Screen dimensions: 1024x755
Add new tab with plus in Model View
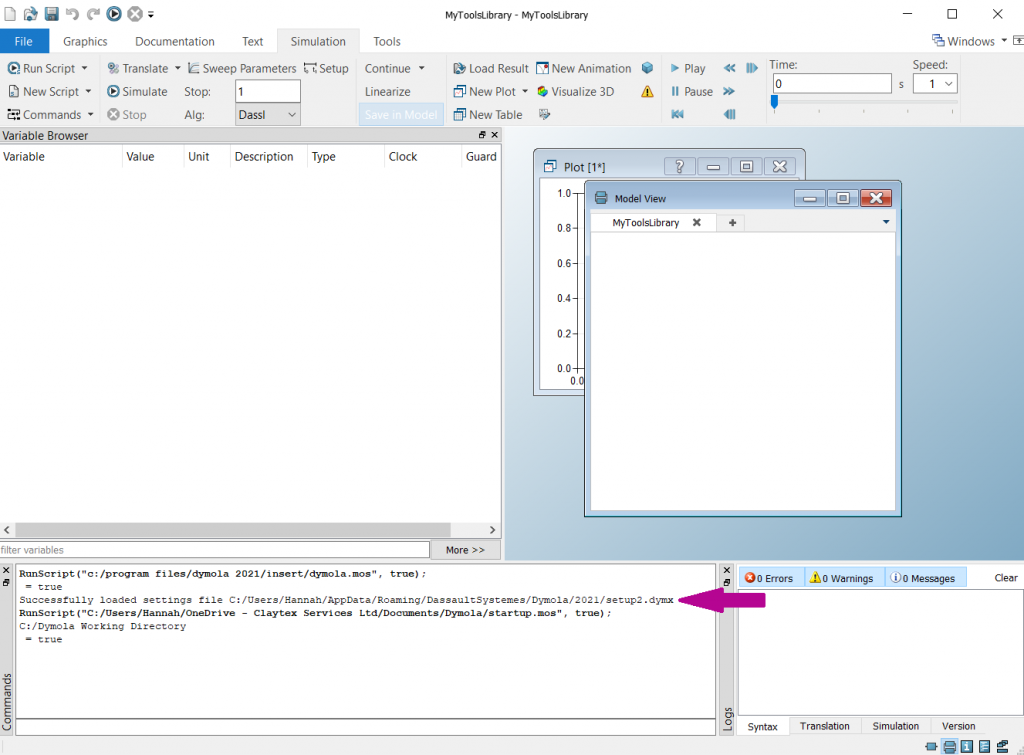coord(732,223)
